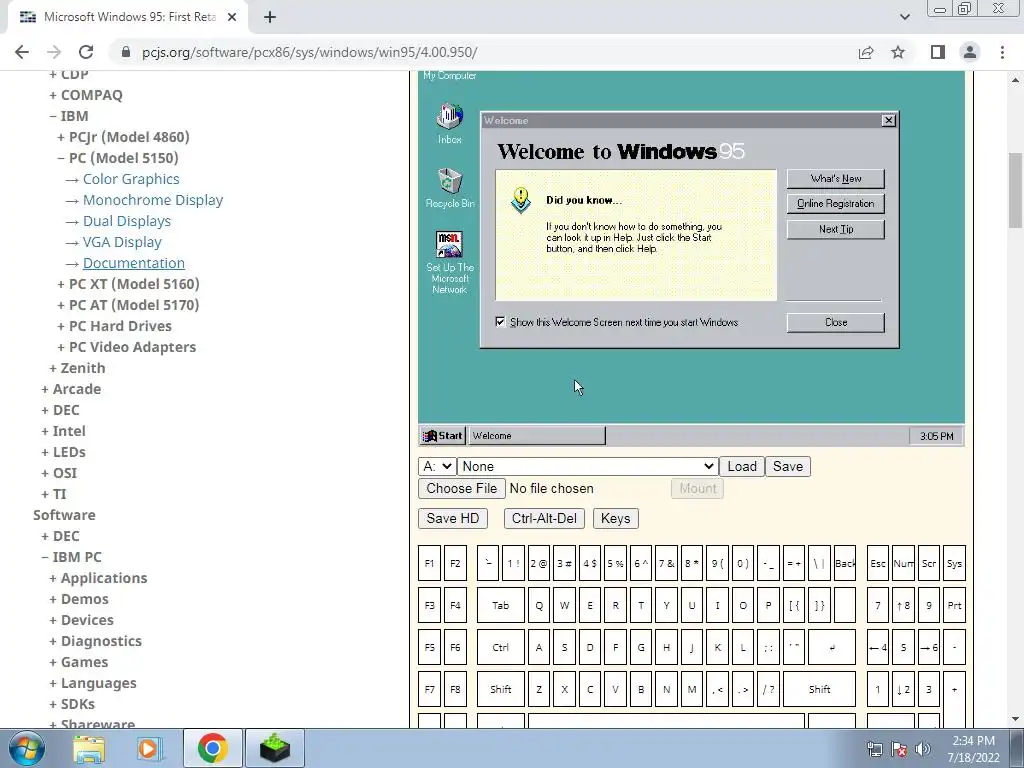This screenshot has width=1024, height=768.
Task: Click the Windows 95 Start button
Action: coord(442,436)
